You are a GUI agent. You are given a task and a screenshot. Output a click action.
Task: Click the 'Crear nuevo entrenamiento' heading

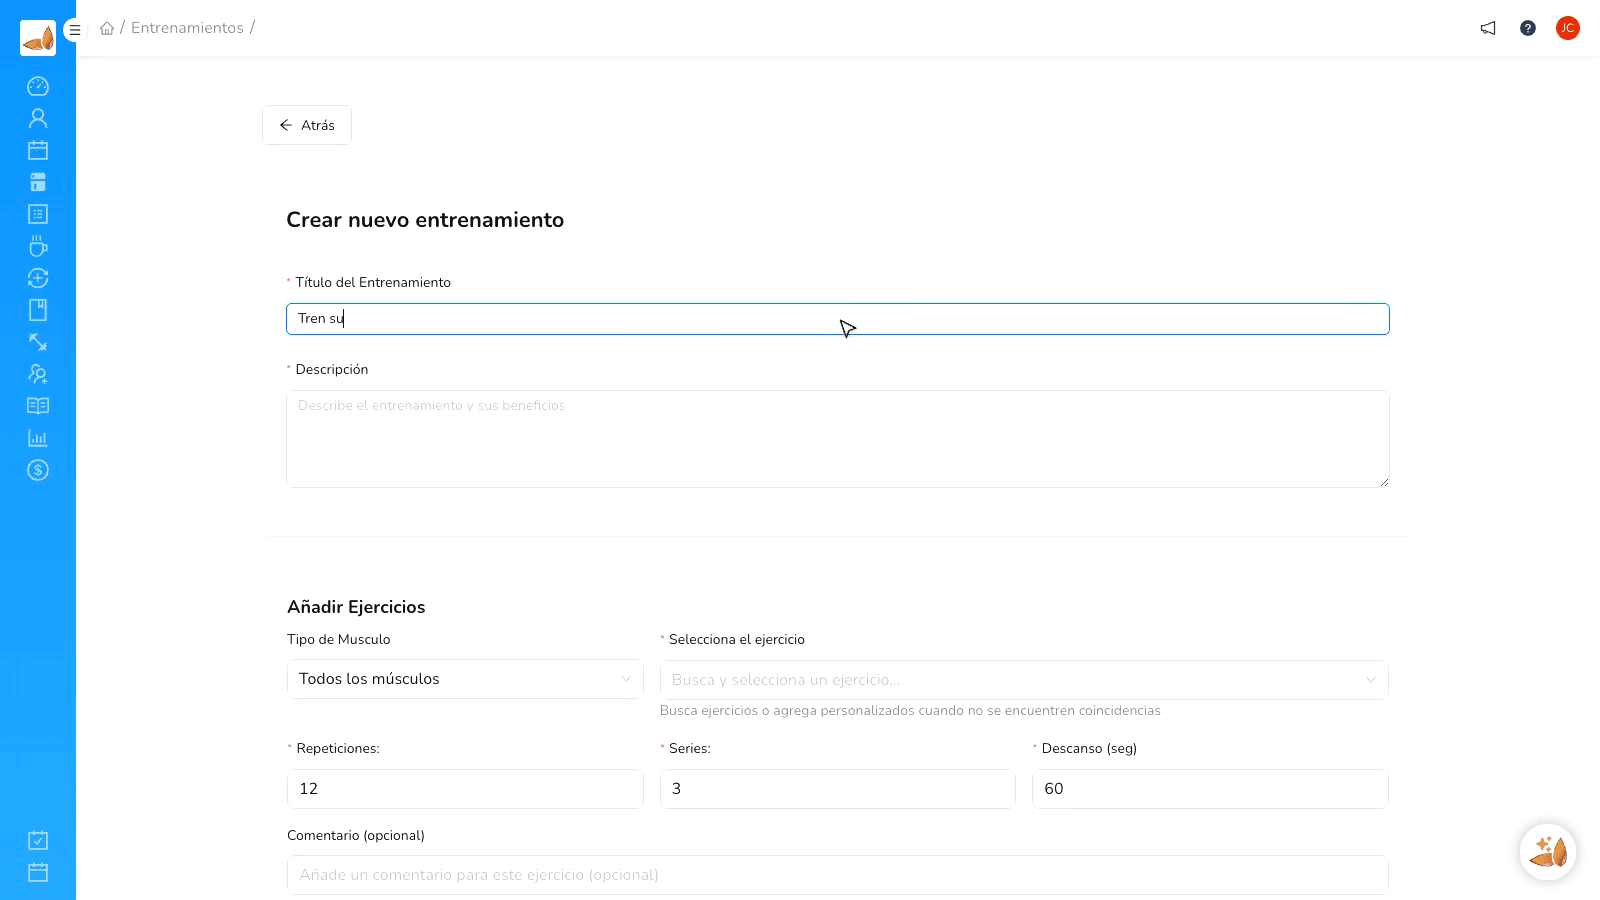(x=425, y=220)
